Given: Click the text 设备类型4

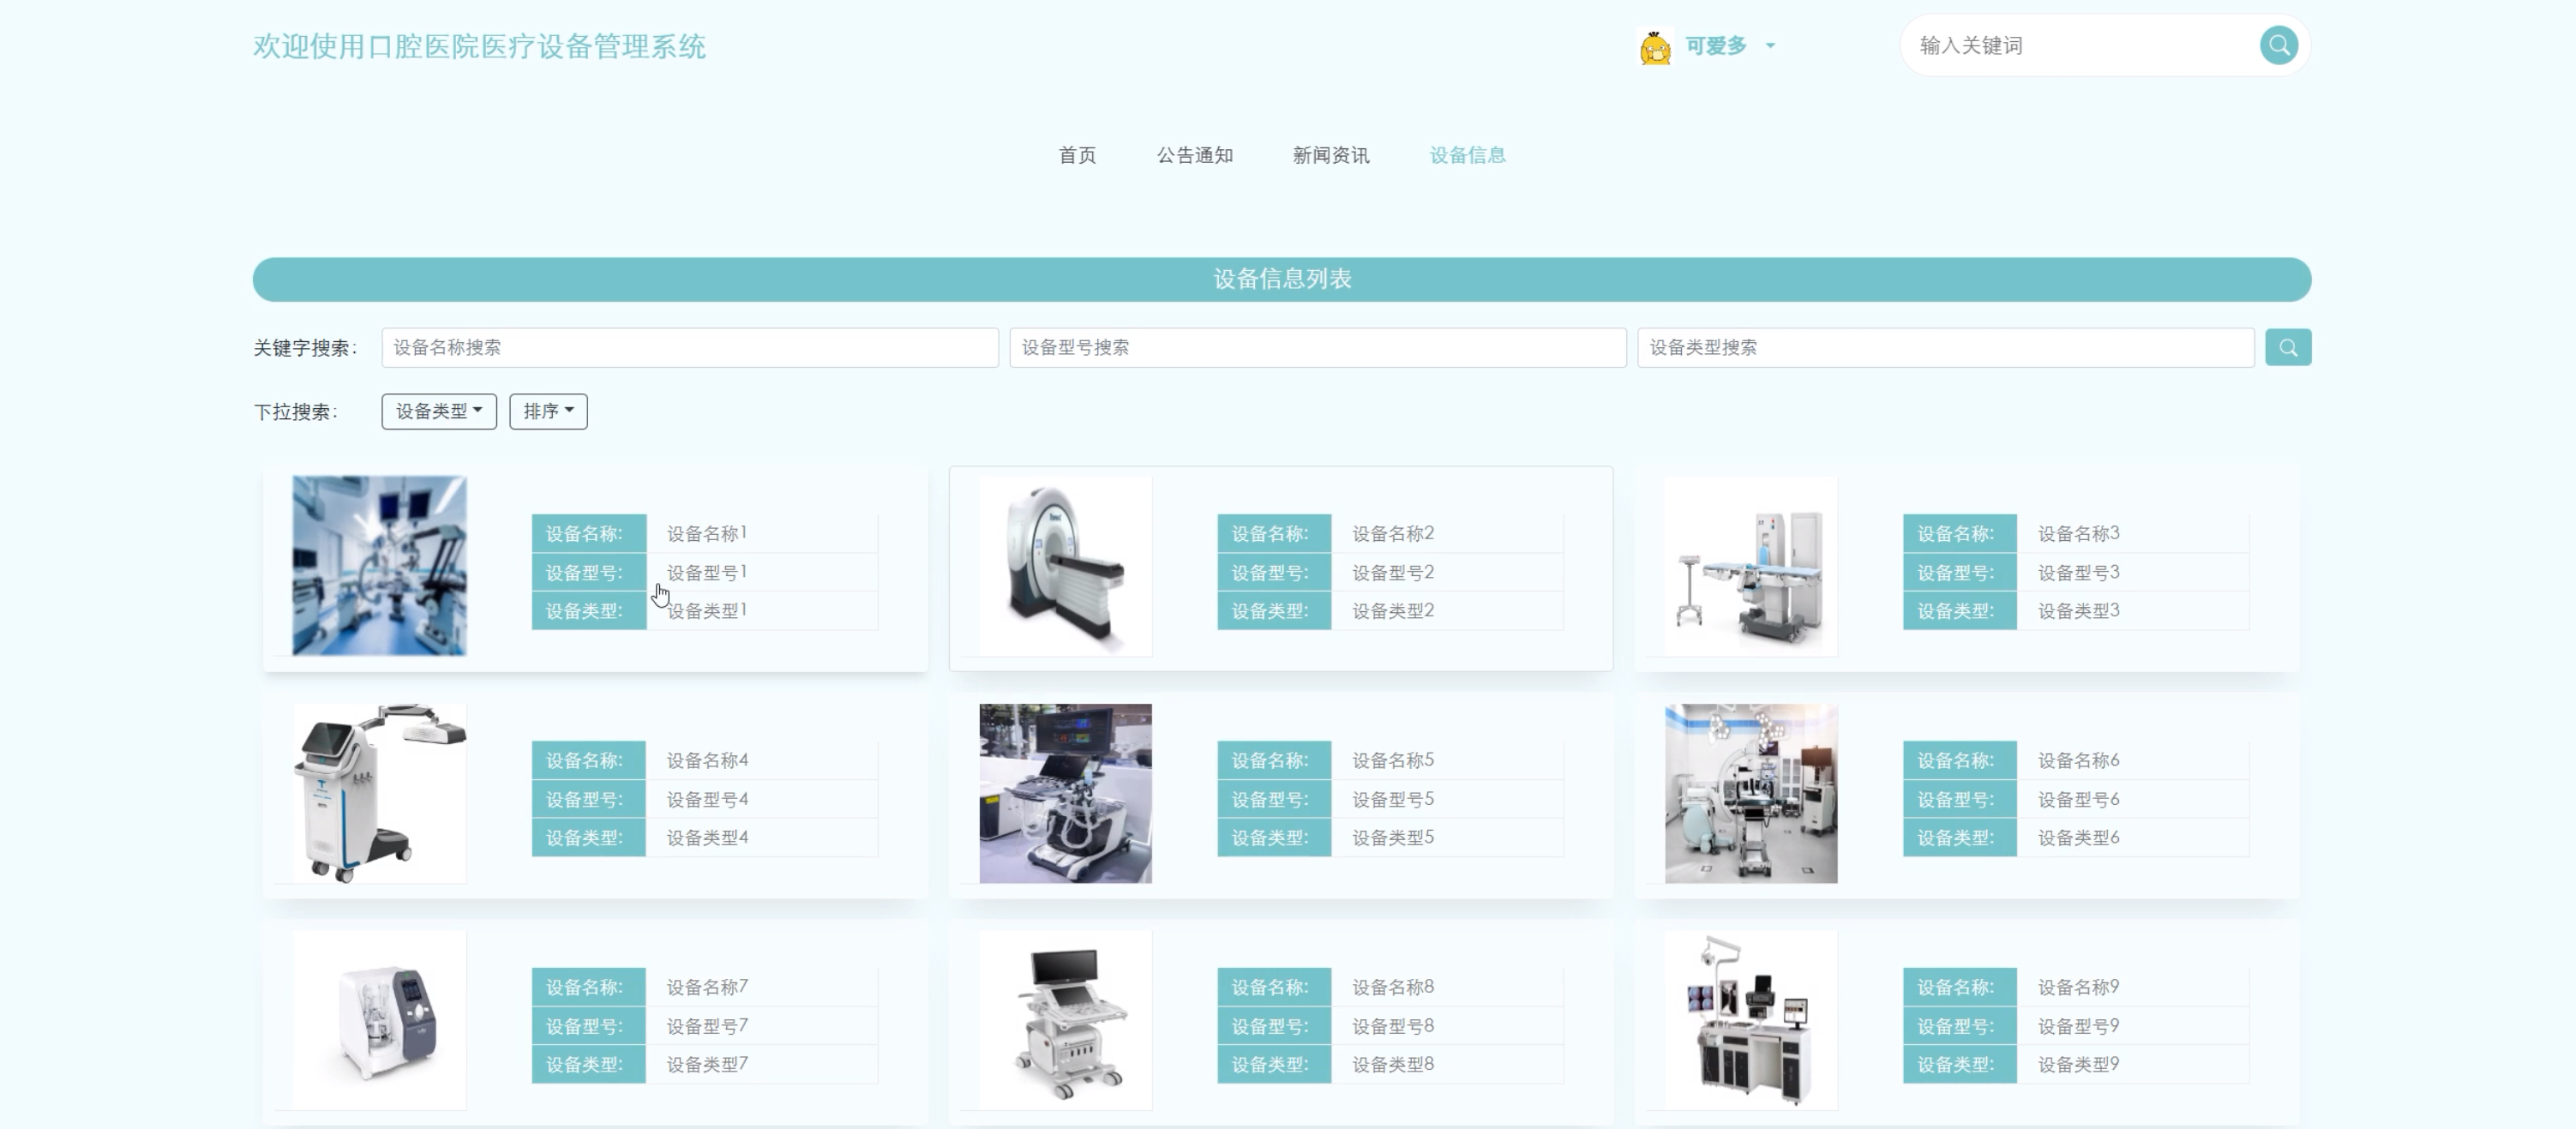Looking at the screenshot, I should [707, 838].
